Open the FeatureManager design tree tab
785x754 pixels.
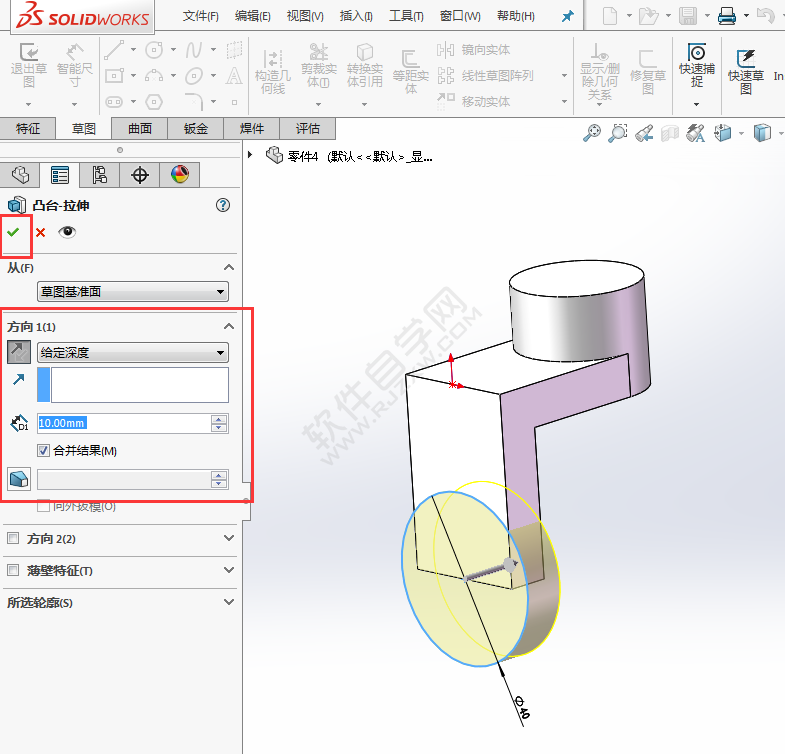pyautogui.click(x=21, y=175)
